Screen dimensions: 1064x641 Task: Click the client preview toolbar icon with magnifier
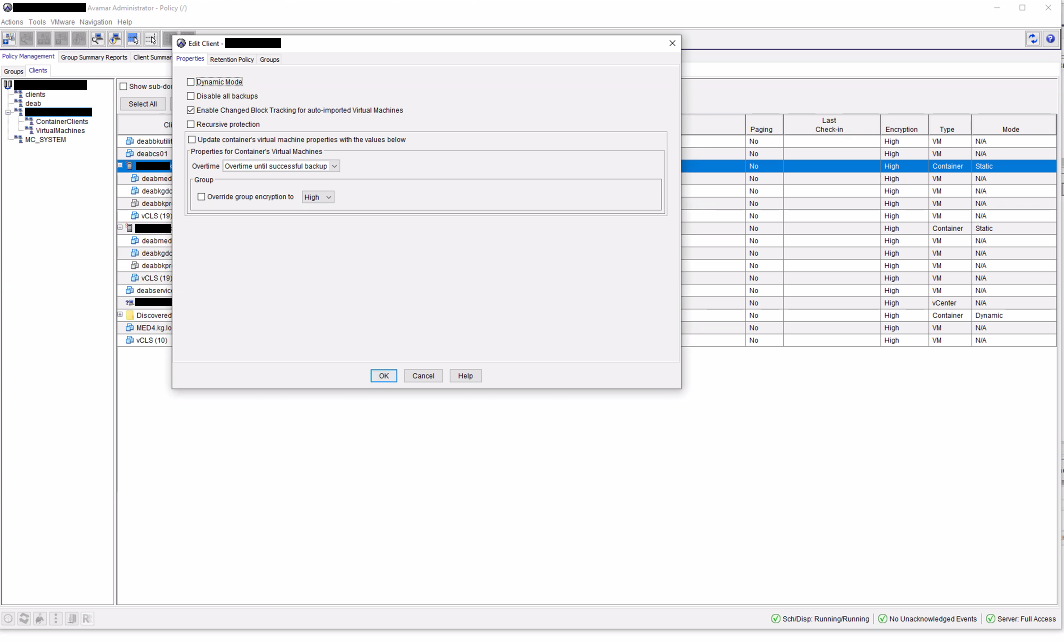click(x=98, y=39)
